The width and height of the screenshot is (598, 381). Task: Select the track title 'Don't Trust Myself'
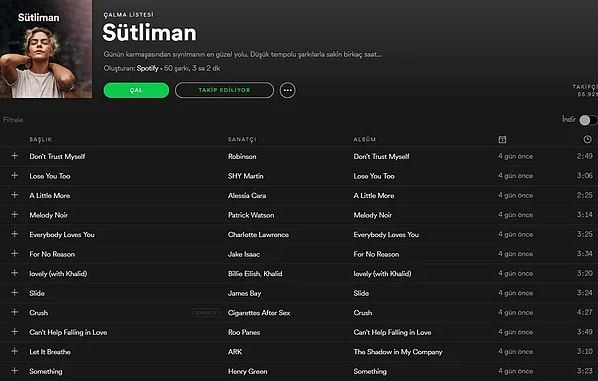57,156
